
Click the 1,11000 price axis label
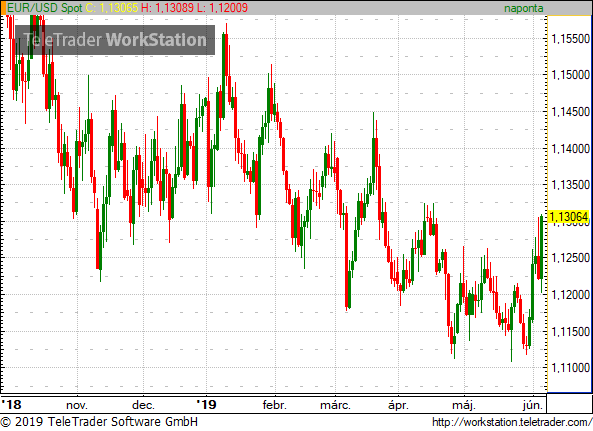(571, 367)
